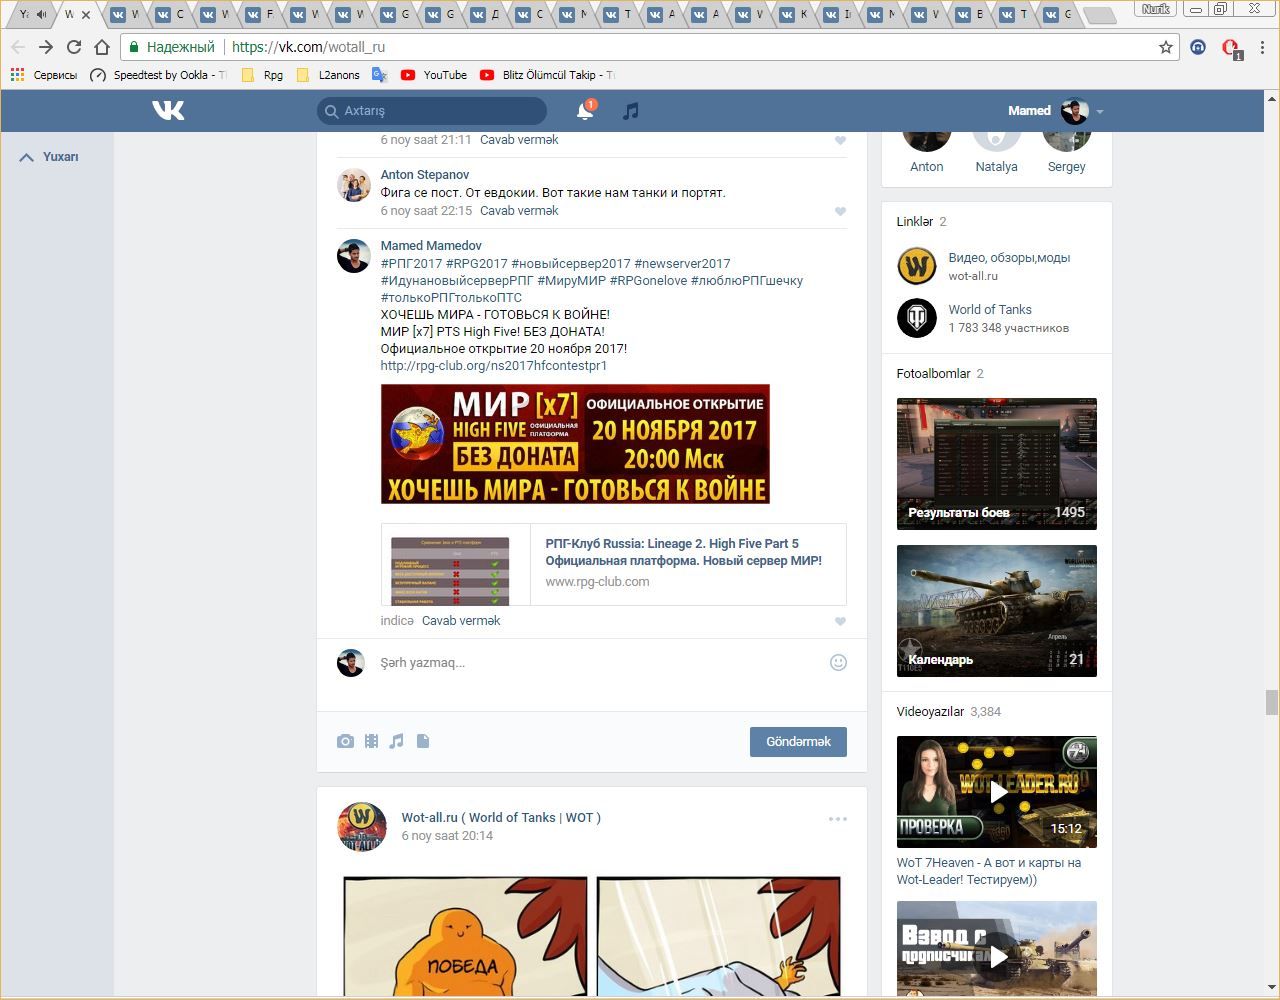
Task: Open hashtag #newserver2017
Action: click(x=682, y=264)
